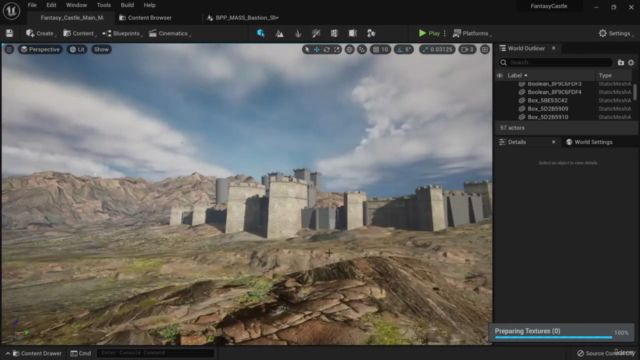Open the Settings dropdown
The height and width of the screenshot is (360, 640).
point(616,33)
